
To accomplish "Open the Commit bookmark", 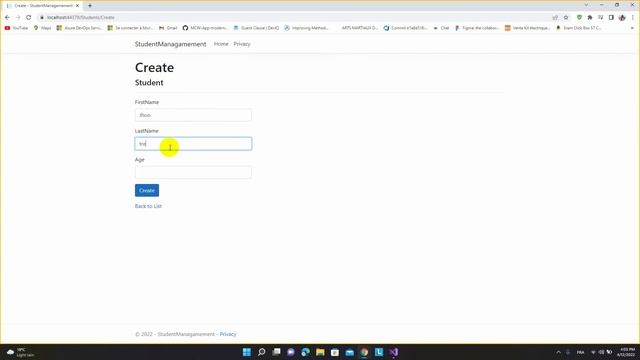I will (406, 28).
